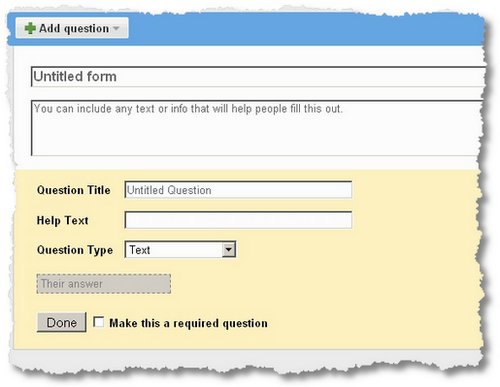
Task: Click into the Untitled form title field
Action: (x=258, y=77)
